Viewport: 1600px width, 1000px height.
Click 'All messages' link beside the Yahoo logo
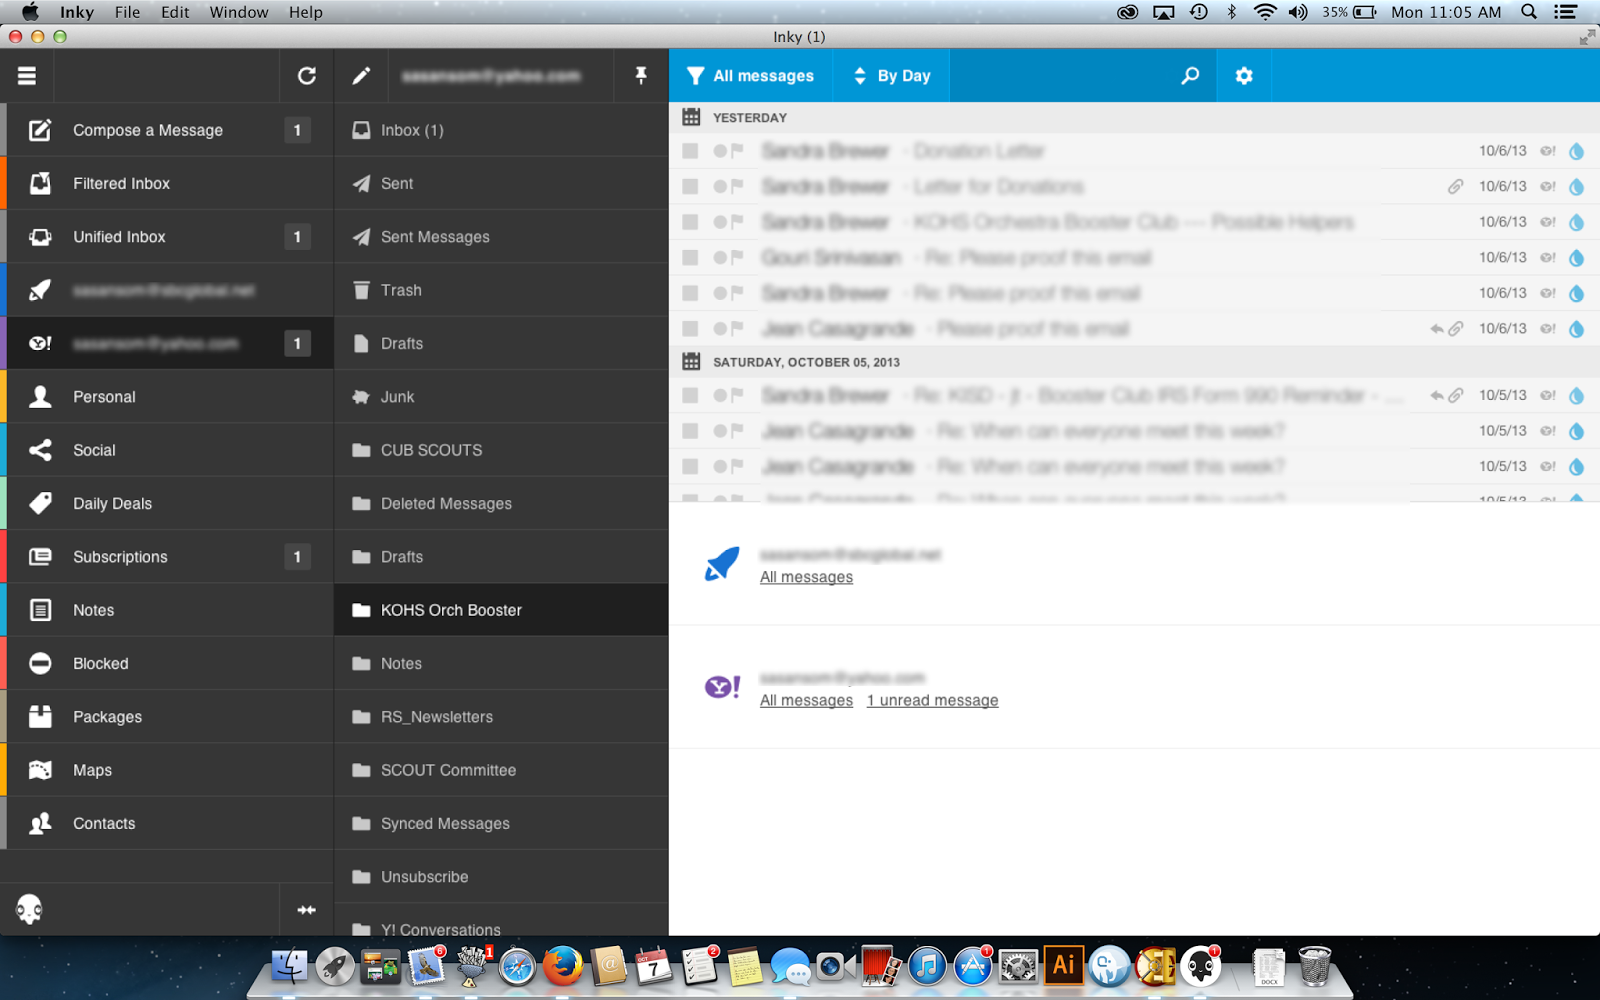click(806, 701)
